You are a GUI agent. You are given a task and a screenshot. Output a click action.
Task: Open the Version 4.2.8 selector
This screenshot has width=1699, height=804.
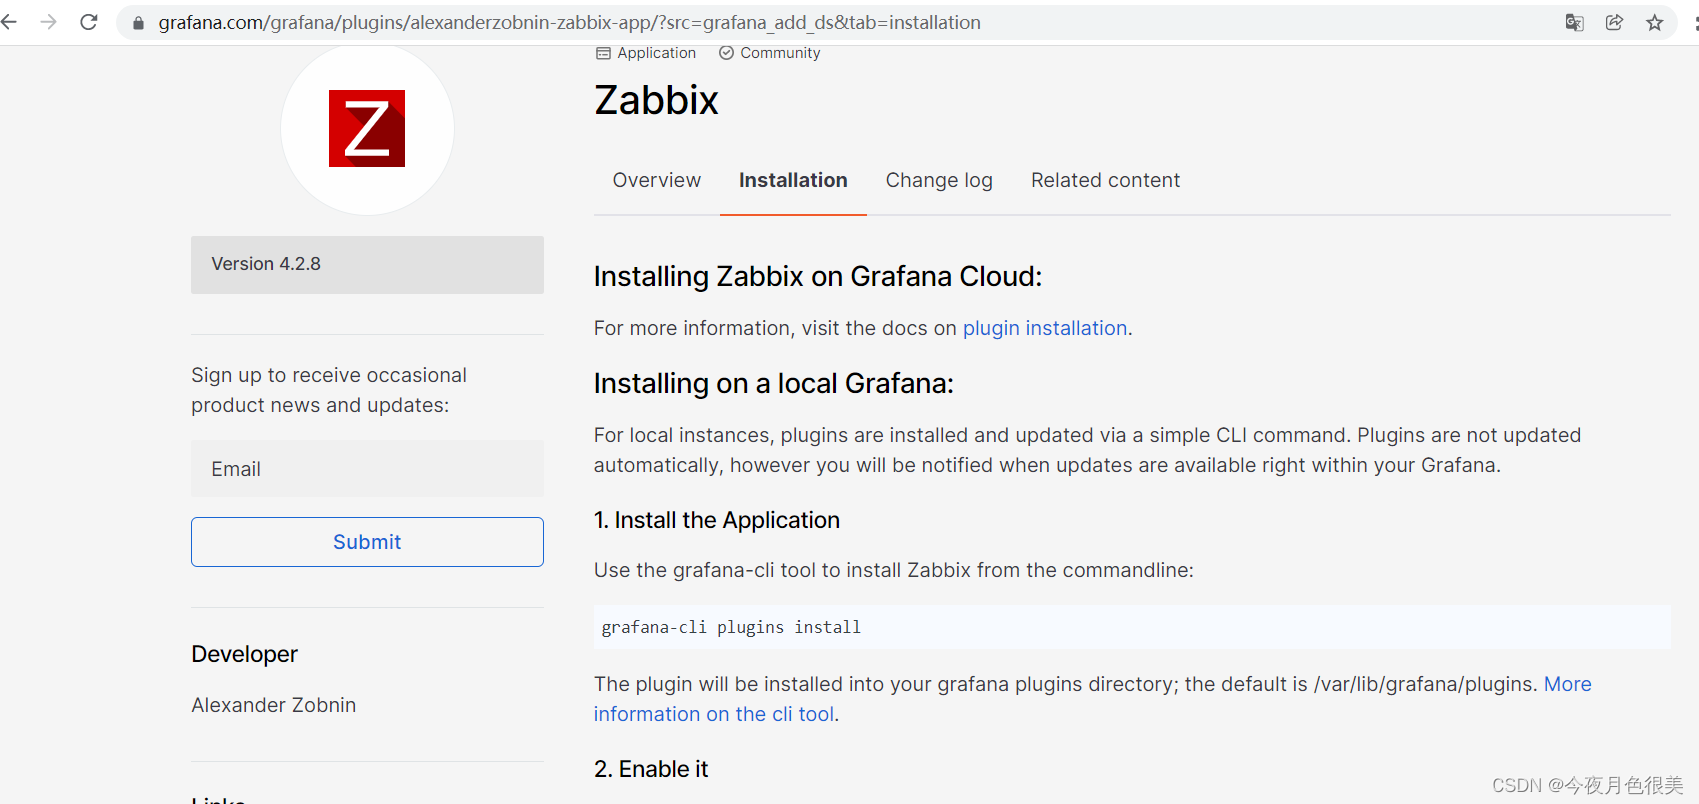[x=367, y=264]
